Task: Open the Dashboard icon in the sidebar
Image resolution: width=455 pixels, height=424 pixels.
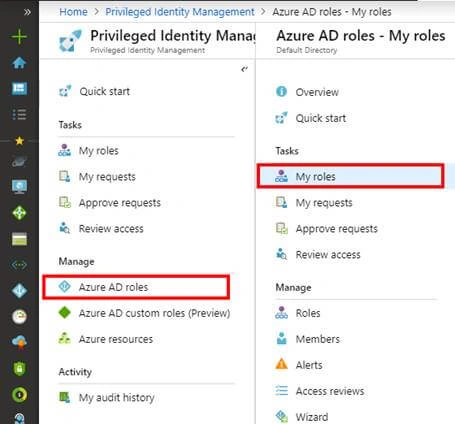Action: (x=19, y=88)
